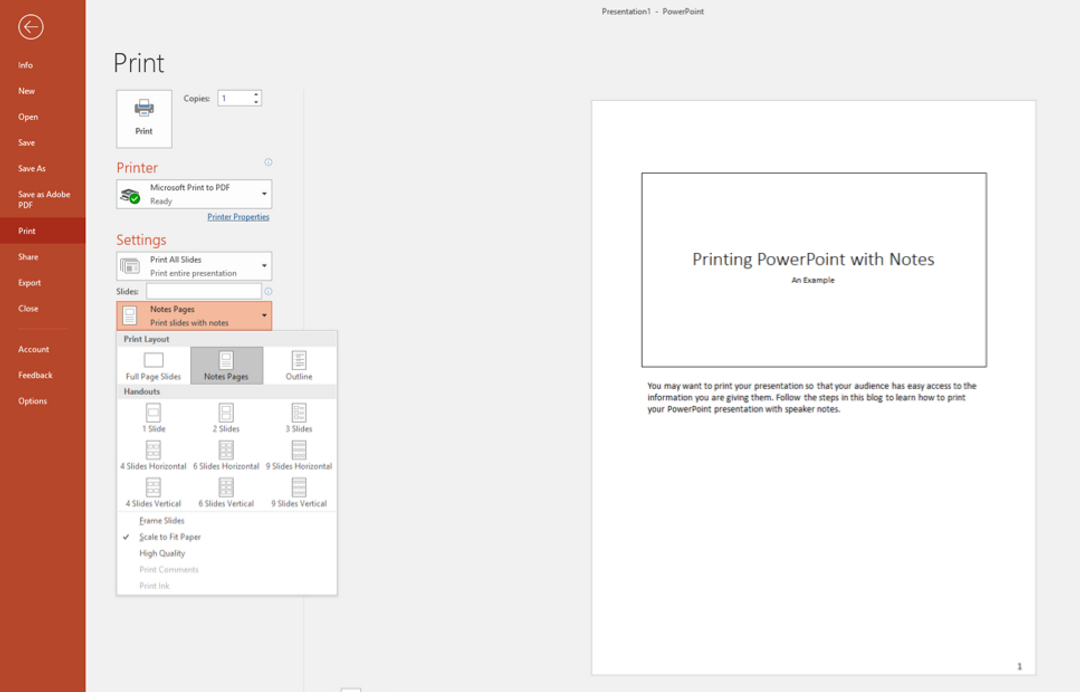This screenshot has width=1080, height=692.
Task: Open the Notes Pages layout dropdown arrow
Action: pyautogui.click(x=264, y=314)
